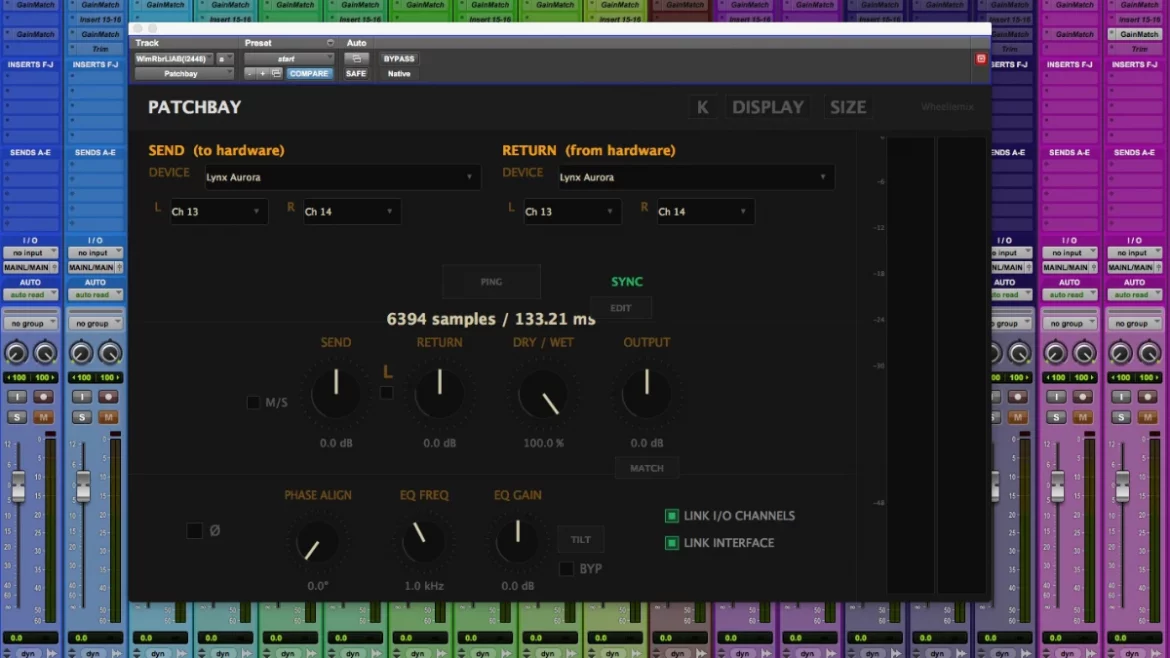Uncheck LINK INTERFACE

(x=672, y=543)
